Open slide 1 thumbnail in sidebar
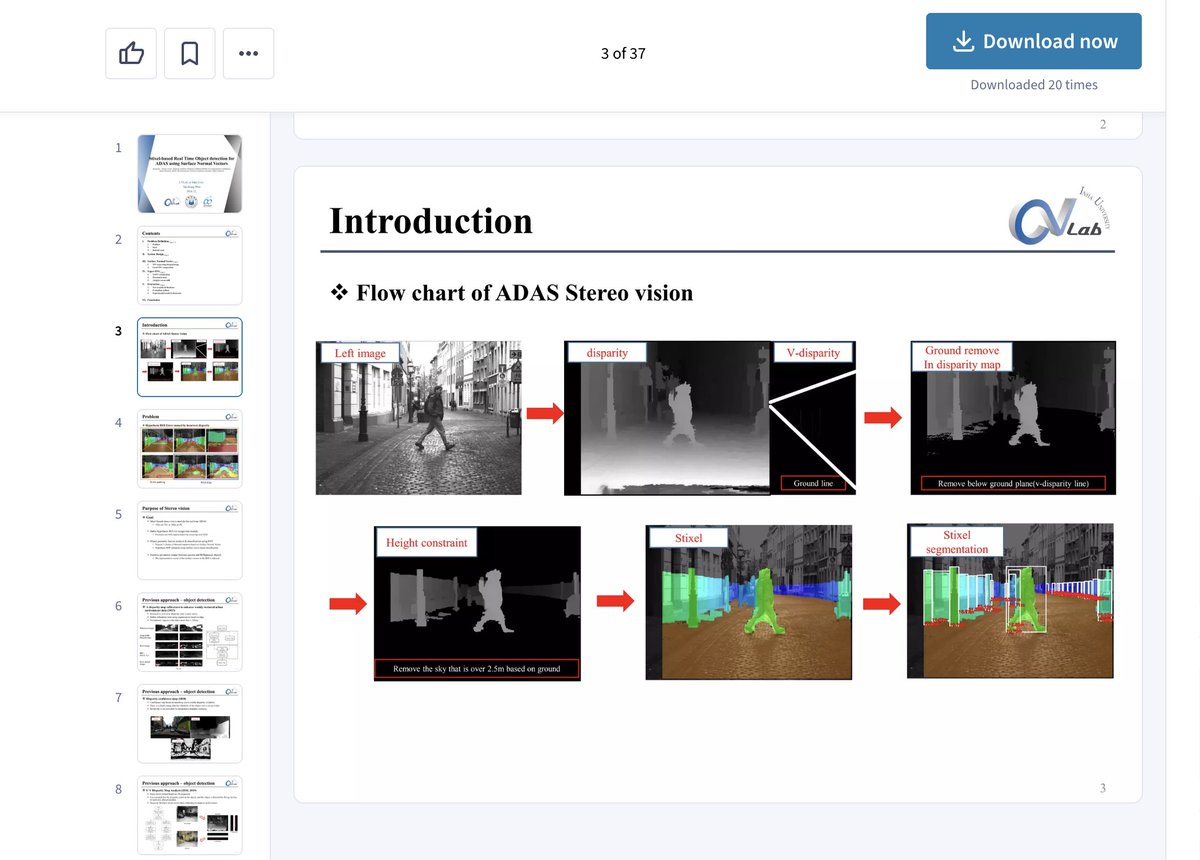Image resolution: width=1200 pixels, height=860 pixels. point(190,173)
